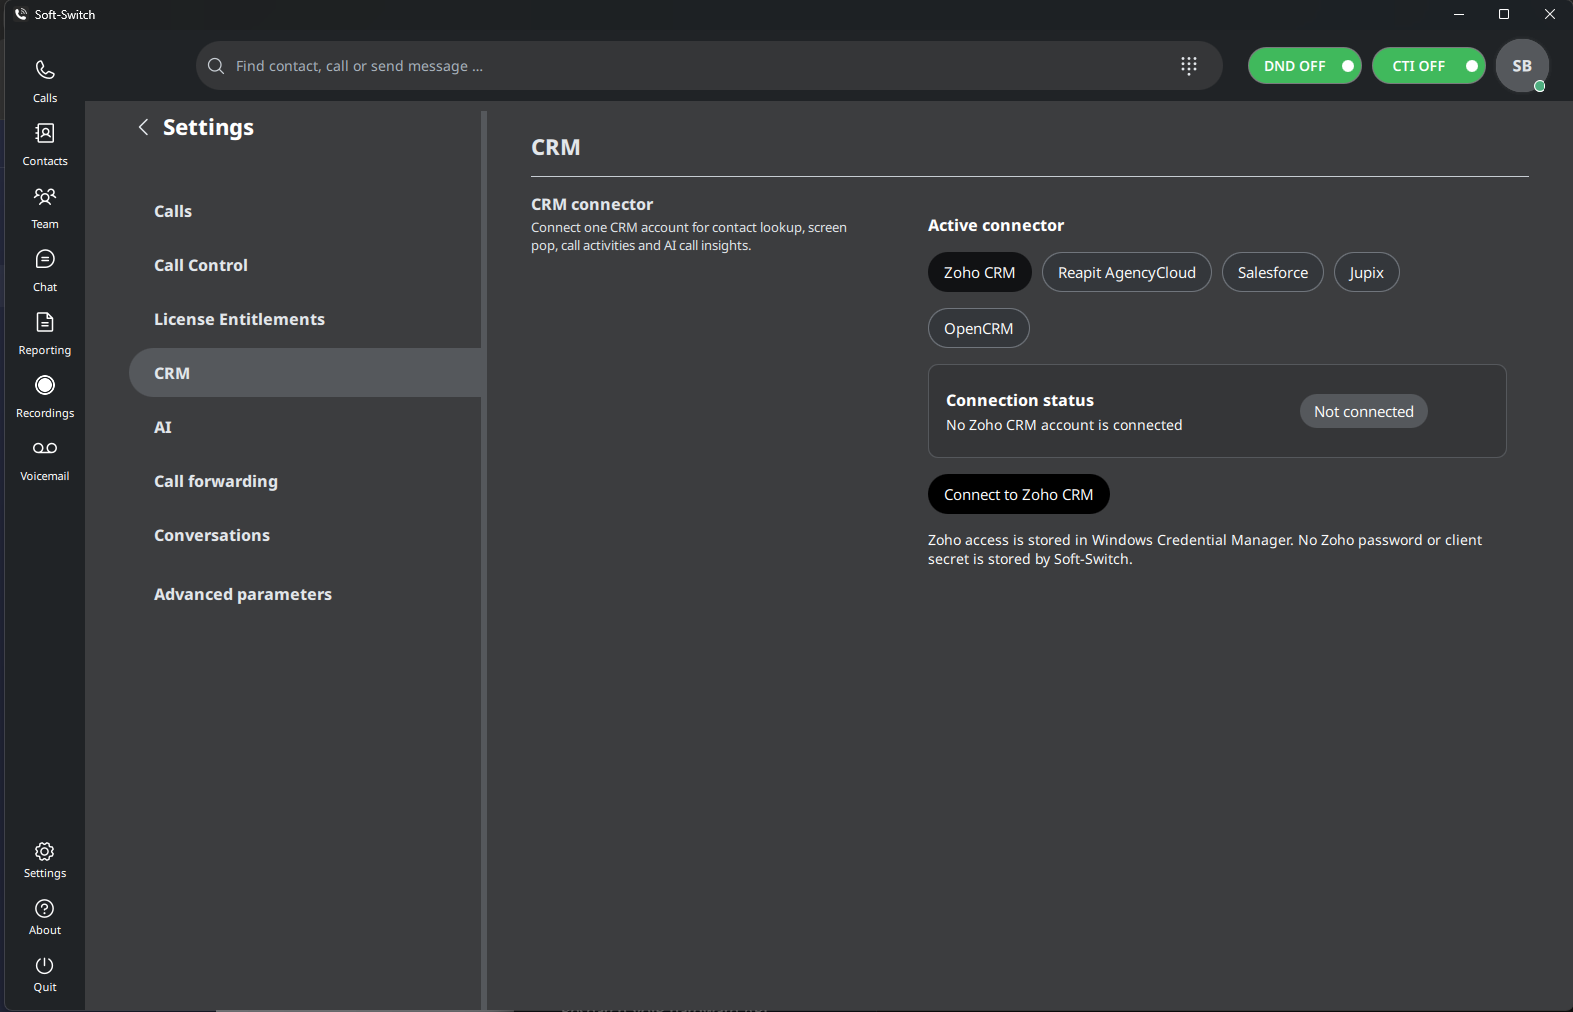
Task: Click 'No Zoho CRM account is connected' text
Action: point(1064,425)
